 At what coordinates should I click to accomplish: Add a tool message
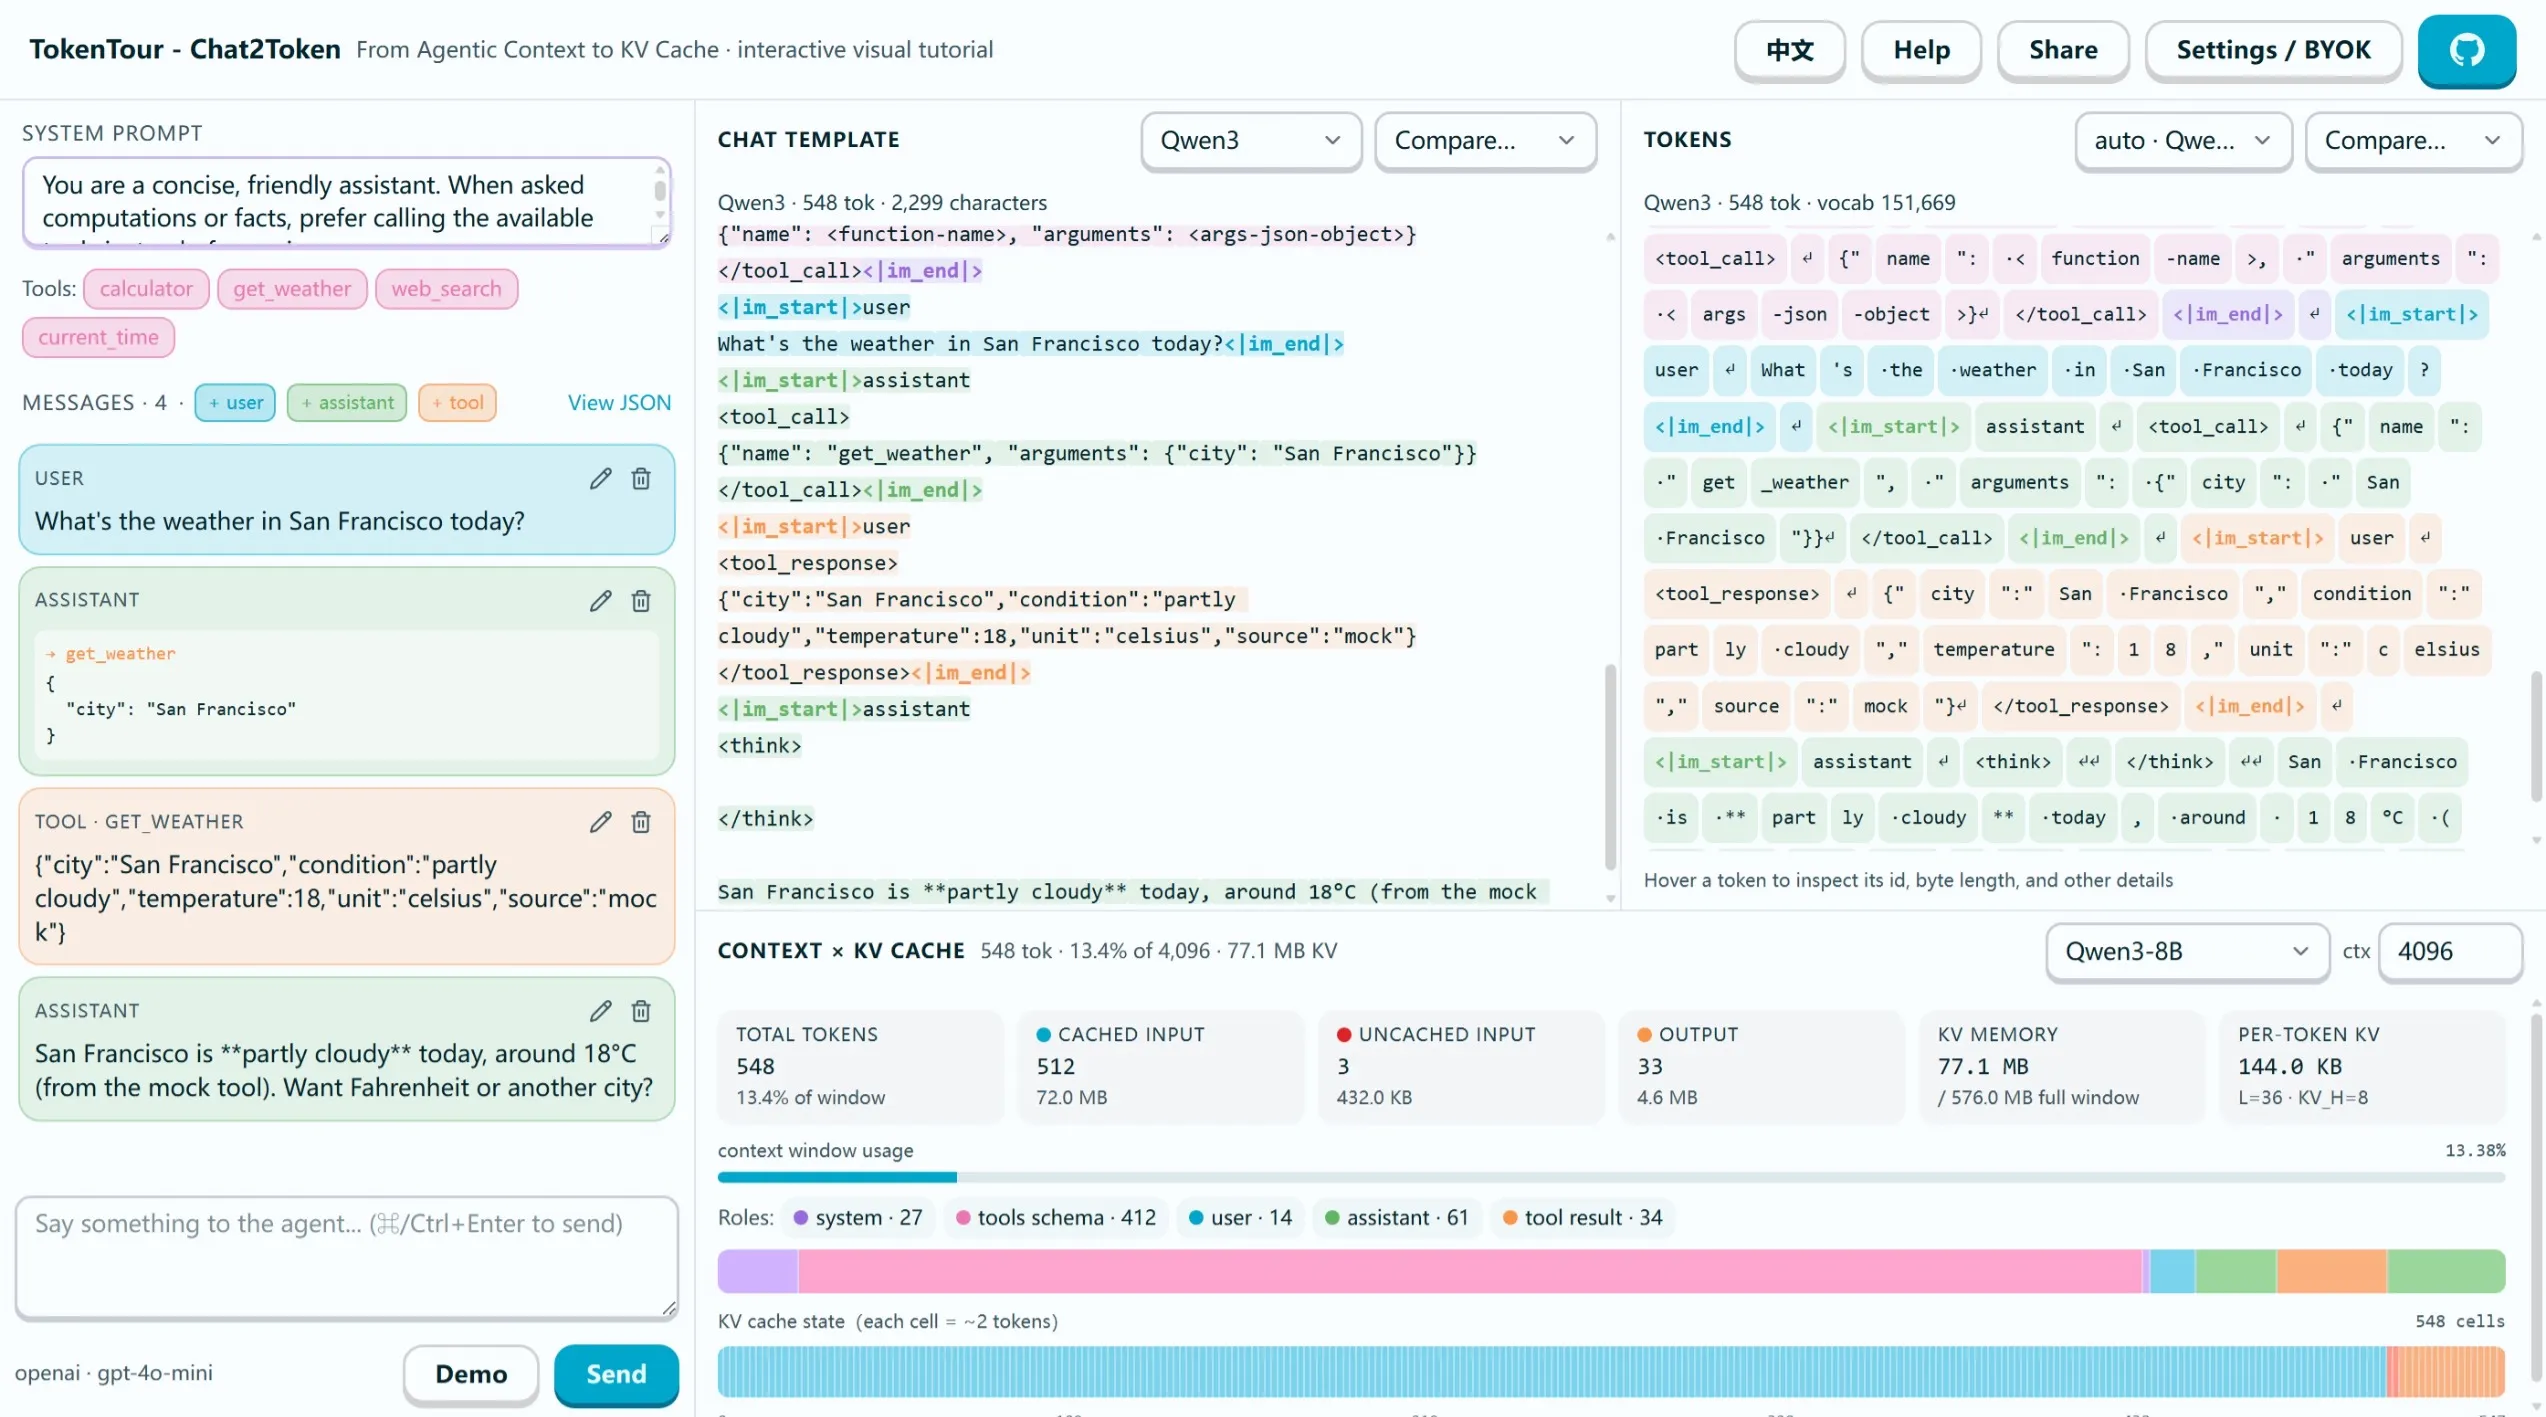coord(457,402)
